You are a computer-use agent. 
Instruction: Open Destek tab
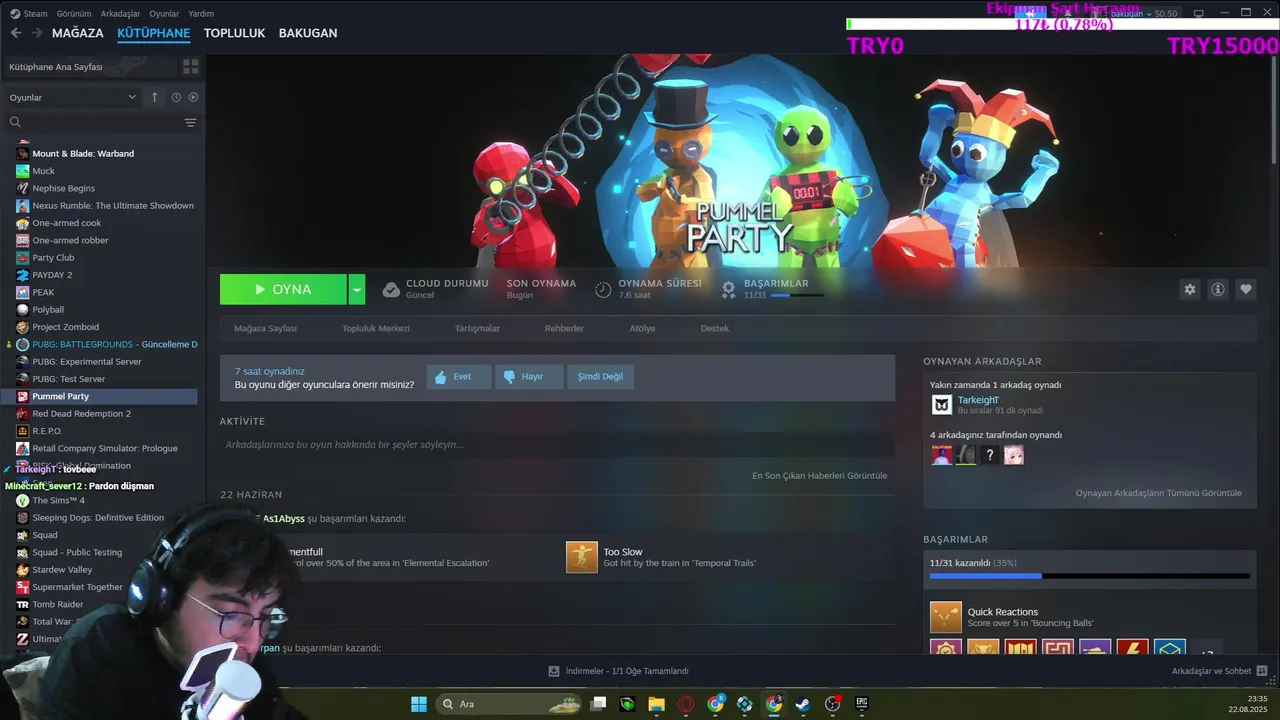[714, 328]
